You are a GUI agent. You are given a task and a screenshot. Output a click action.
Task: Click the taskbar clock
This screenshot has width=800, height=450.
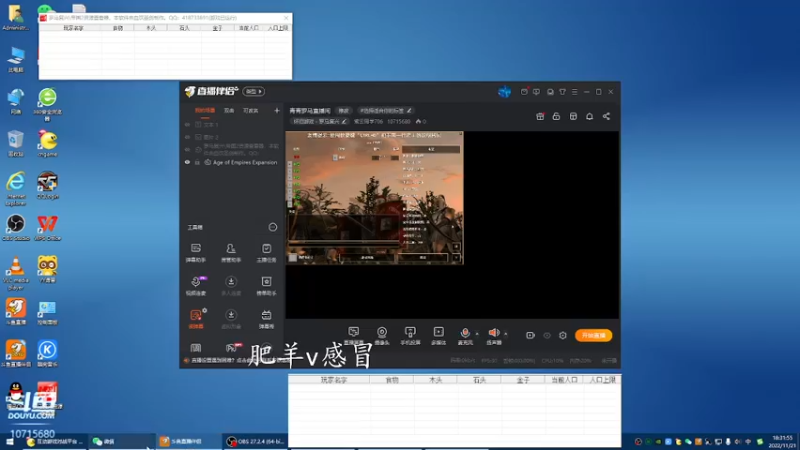(x=782, y=441)
